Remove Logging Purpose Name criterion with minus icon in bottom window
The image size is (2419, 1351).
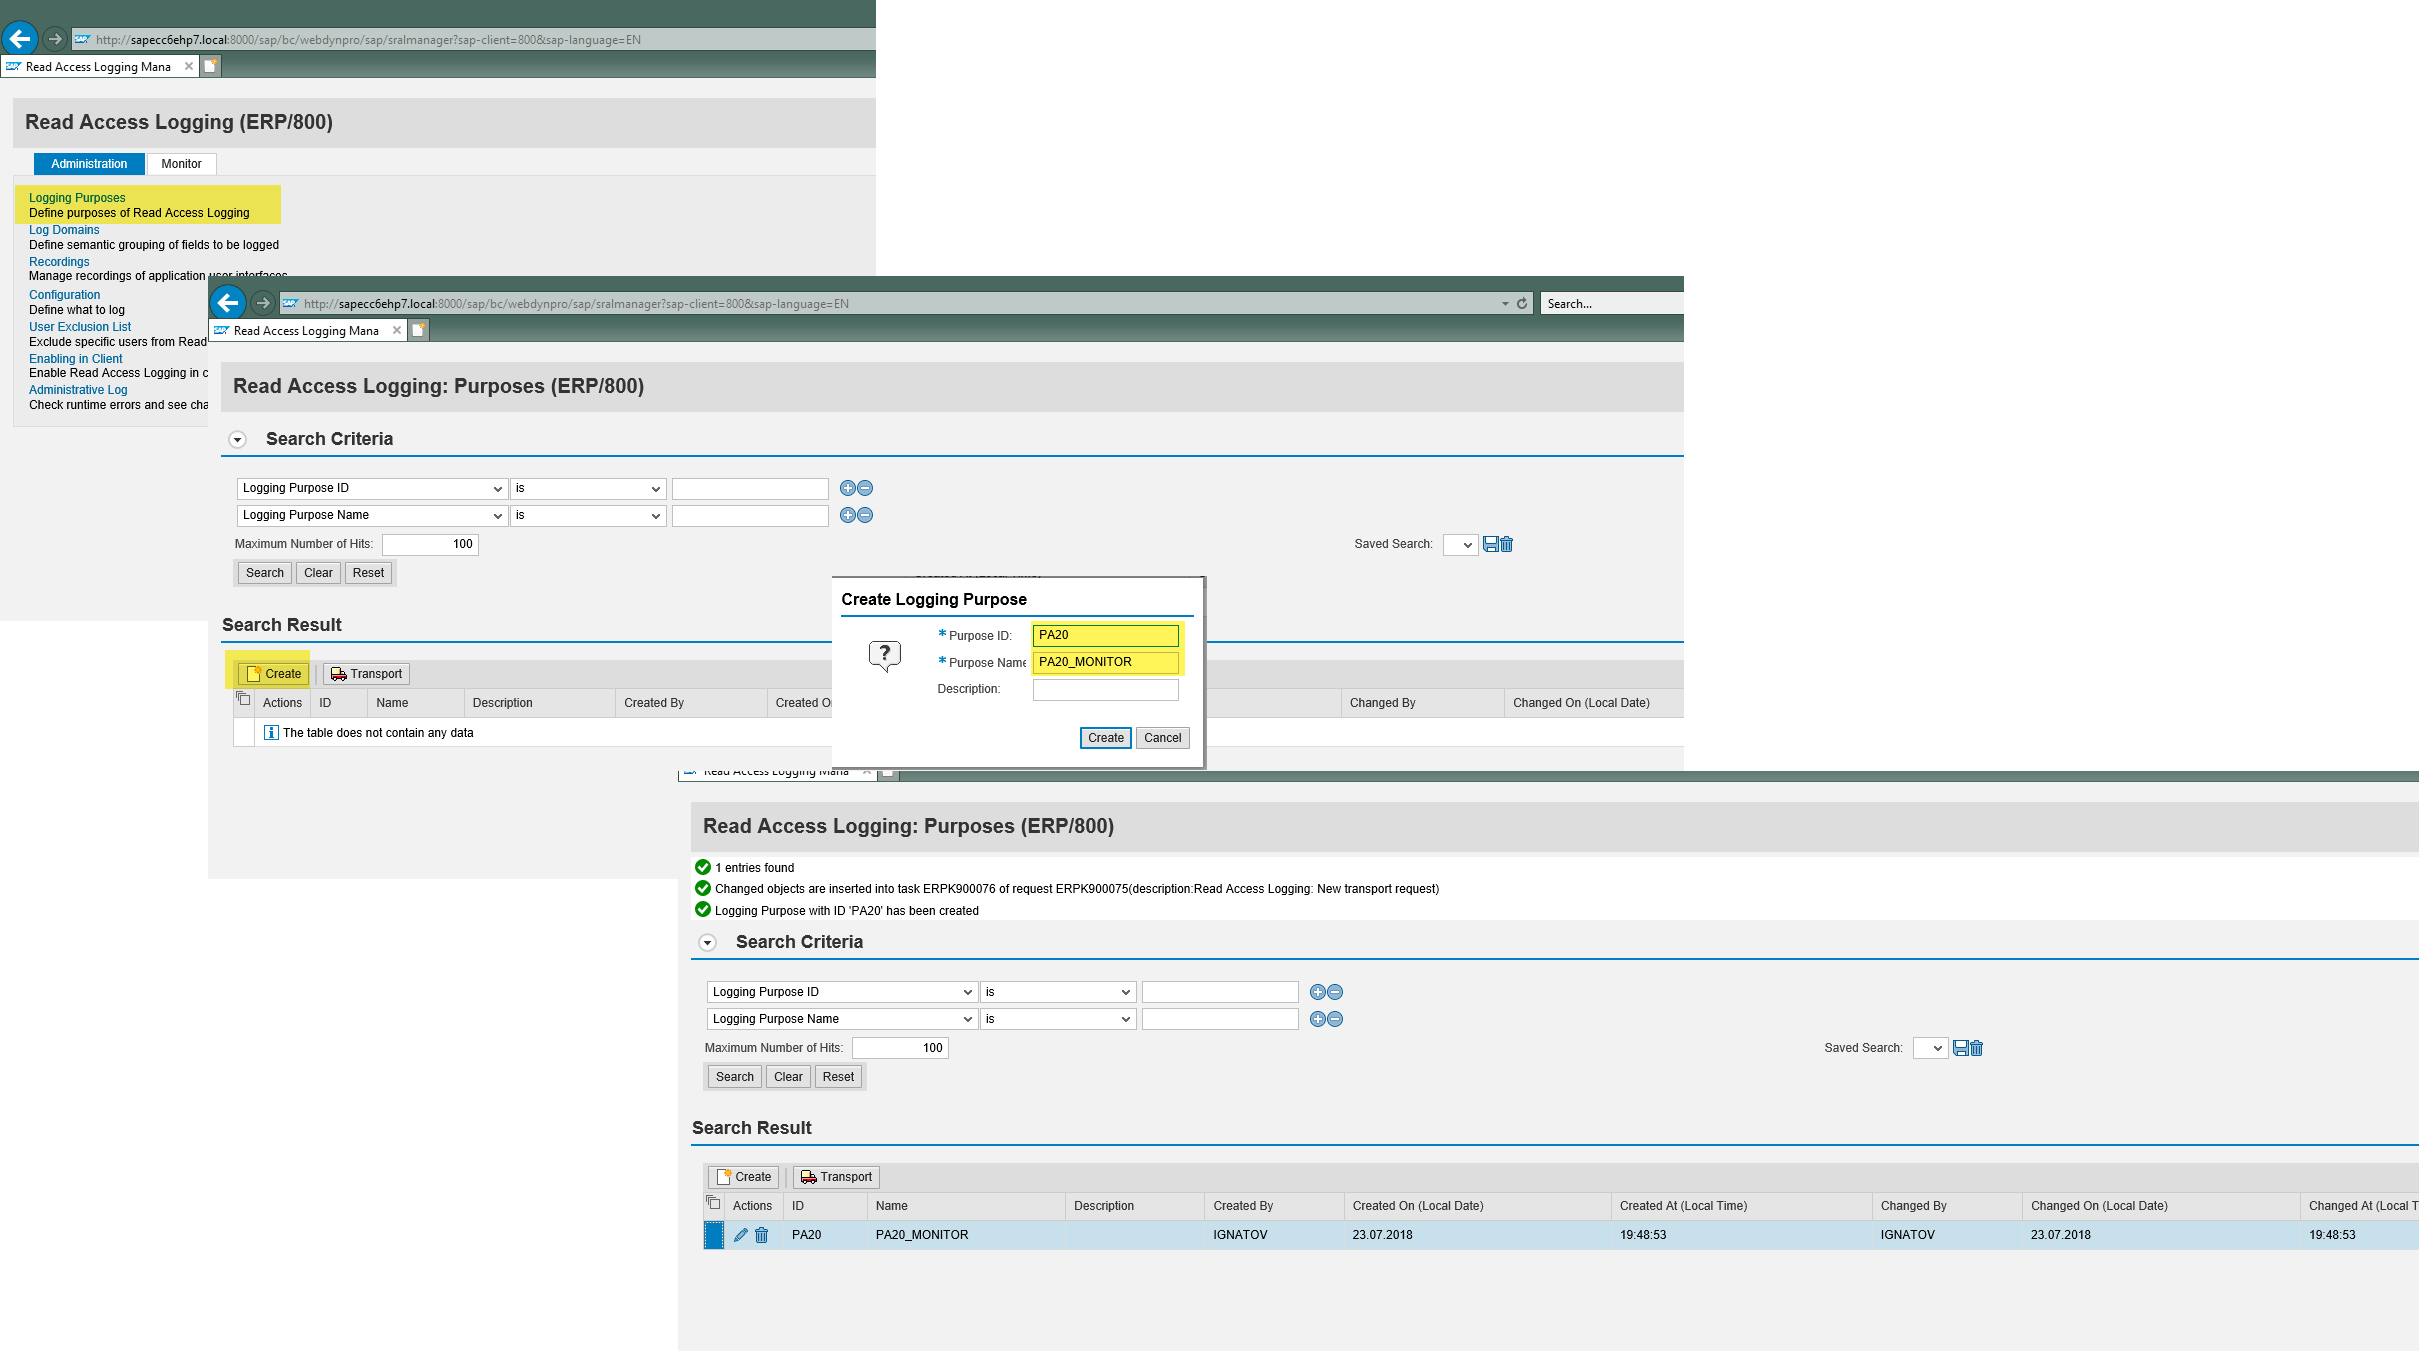pyautogui.click(x=1335, y=1019)
